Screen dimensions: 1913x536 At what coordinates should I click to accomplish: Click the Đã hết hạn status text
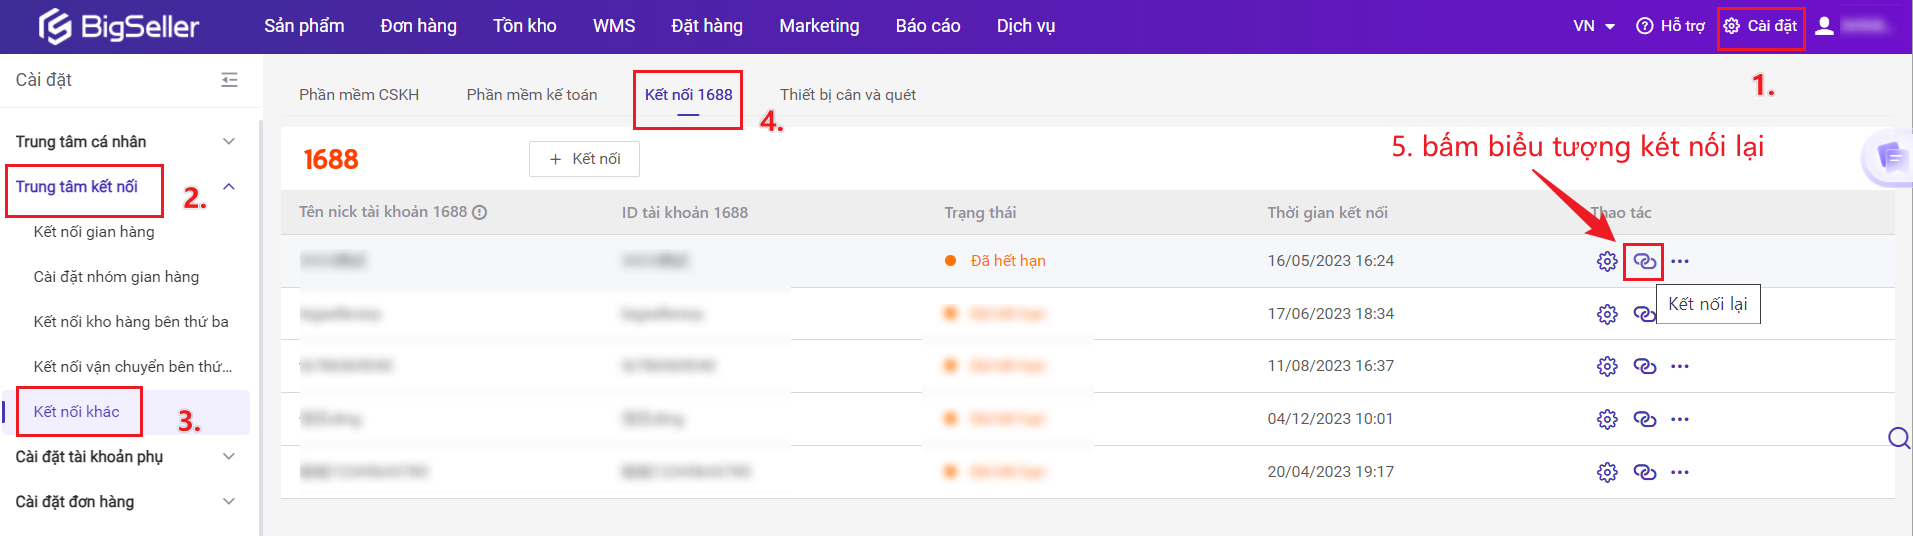point(1008,261)
